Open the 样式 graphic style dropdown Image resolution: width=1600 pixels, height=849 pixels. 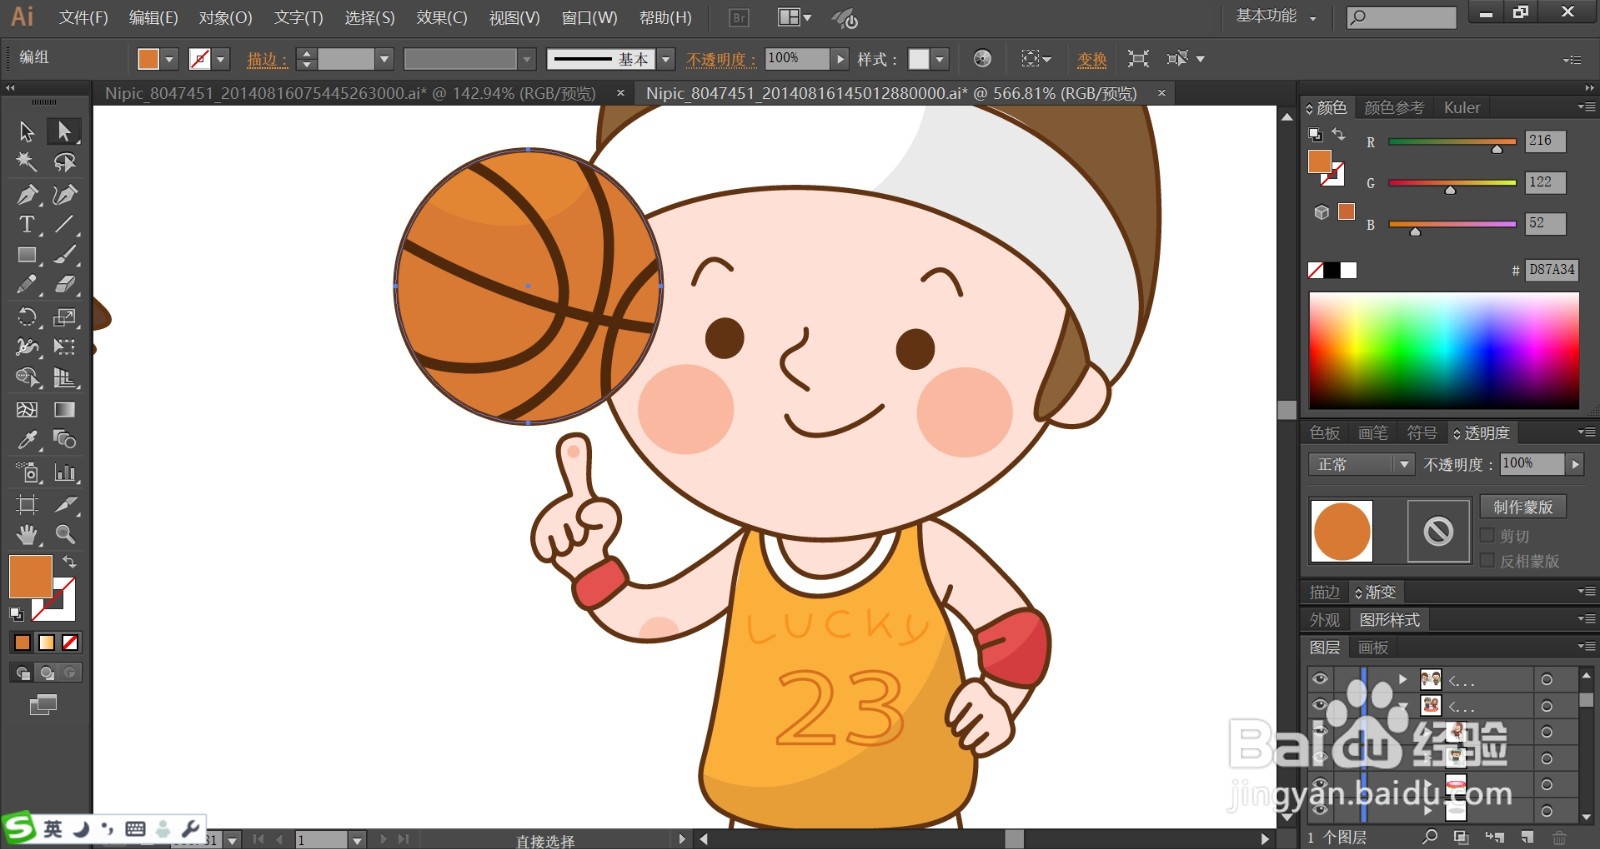(x=940, y=59)
